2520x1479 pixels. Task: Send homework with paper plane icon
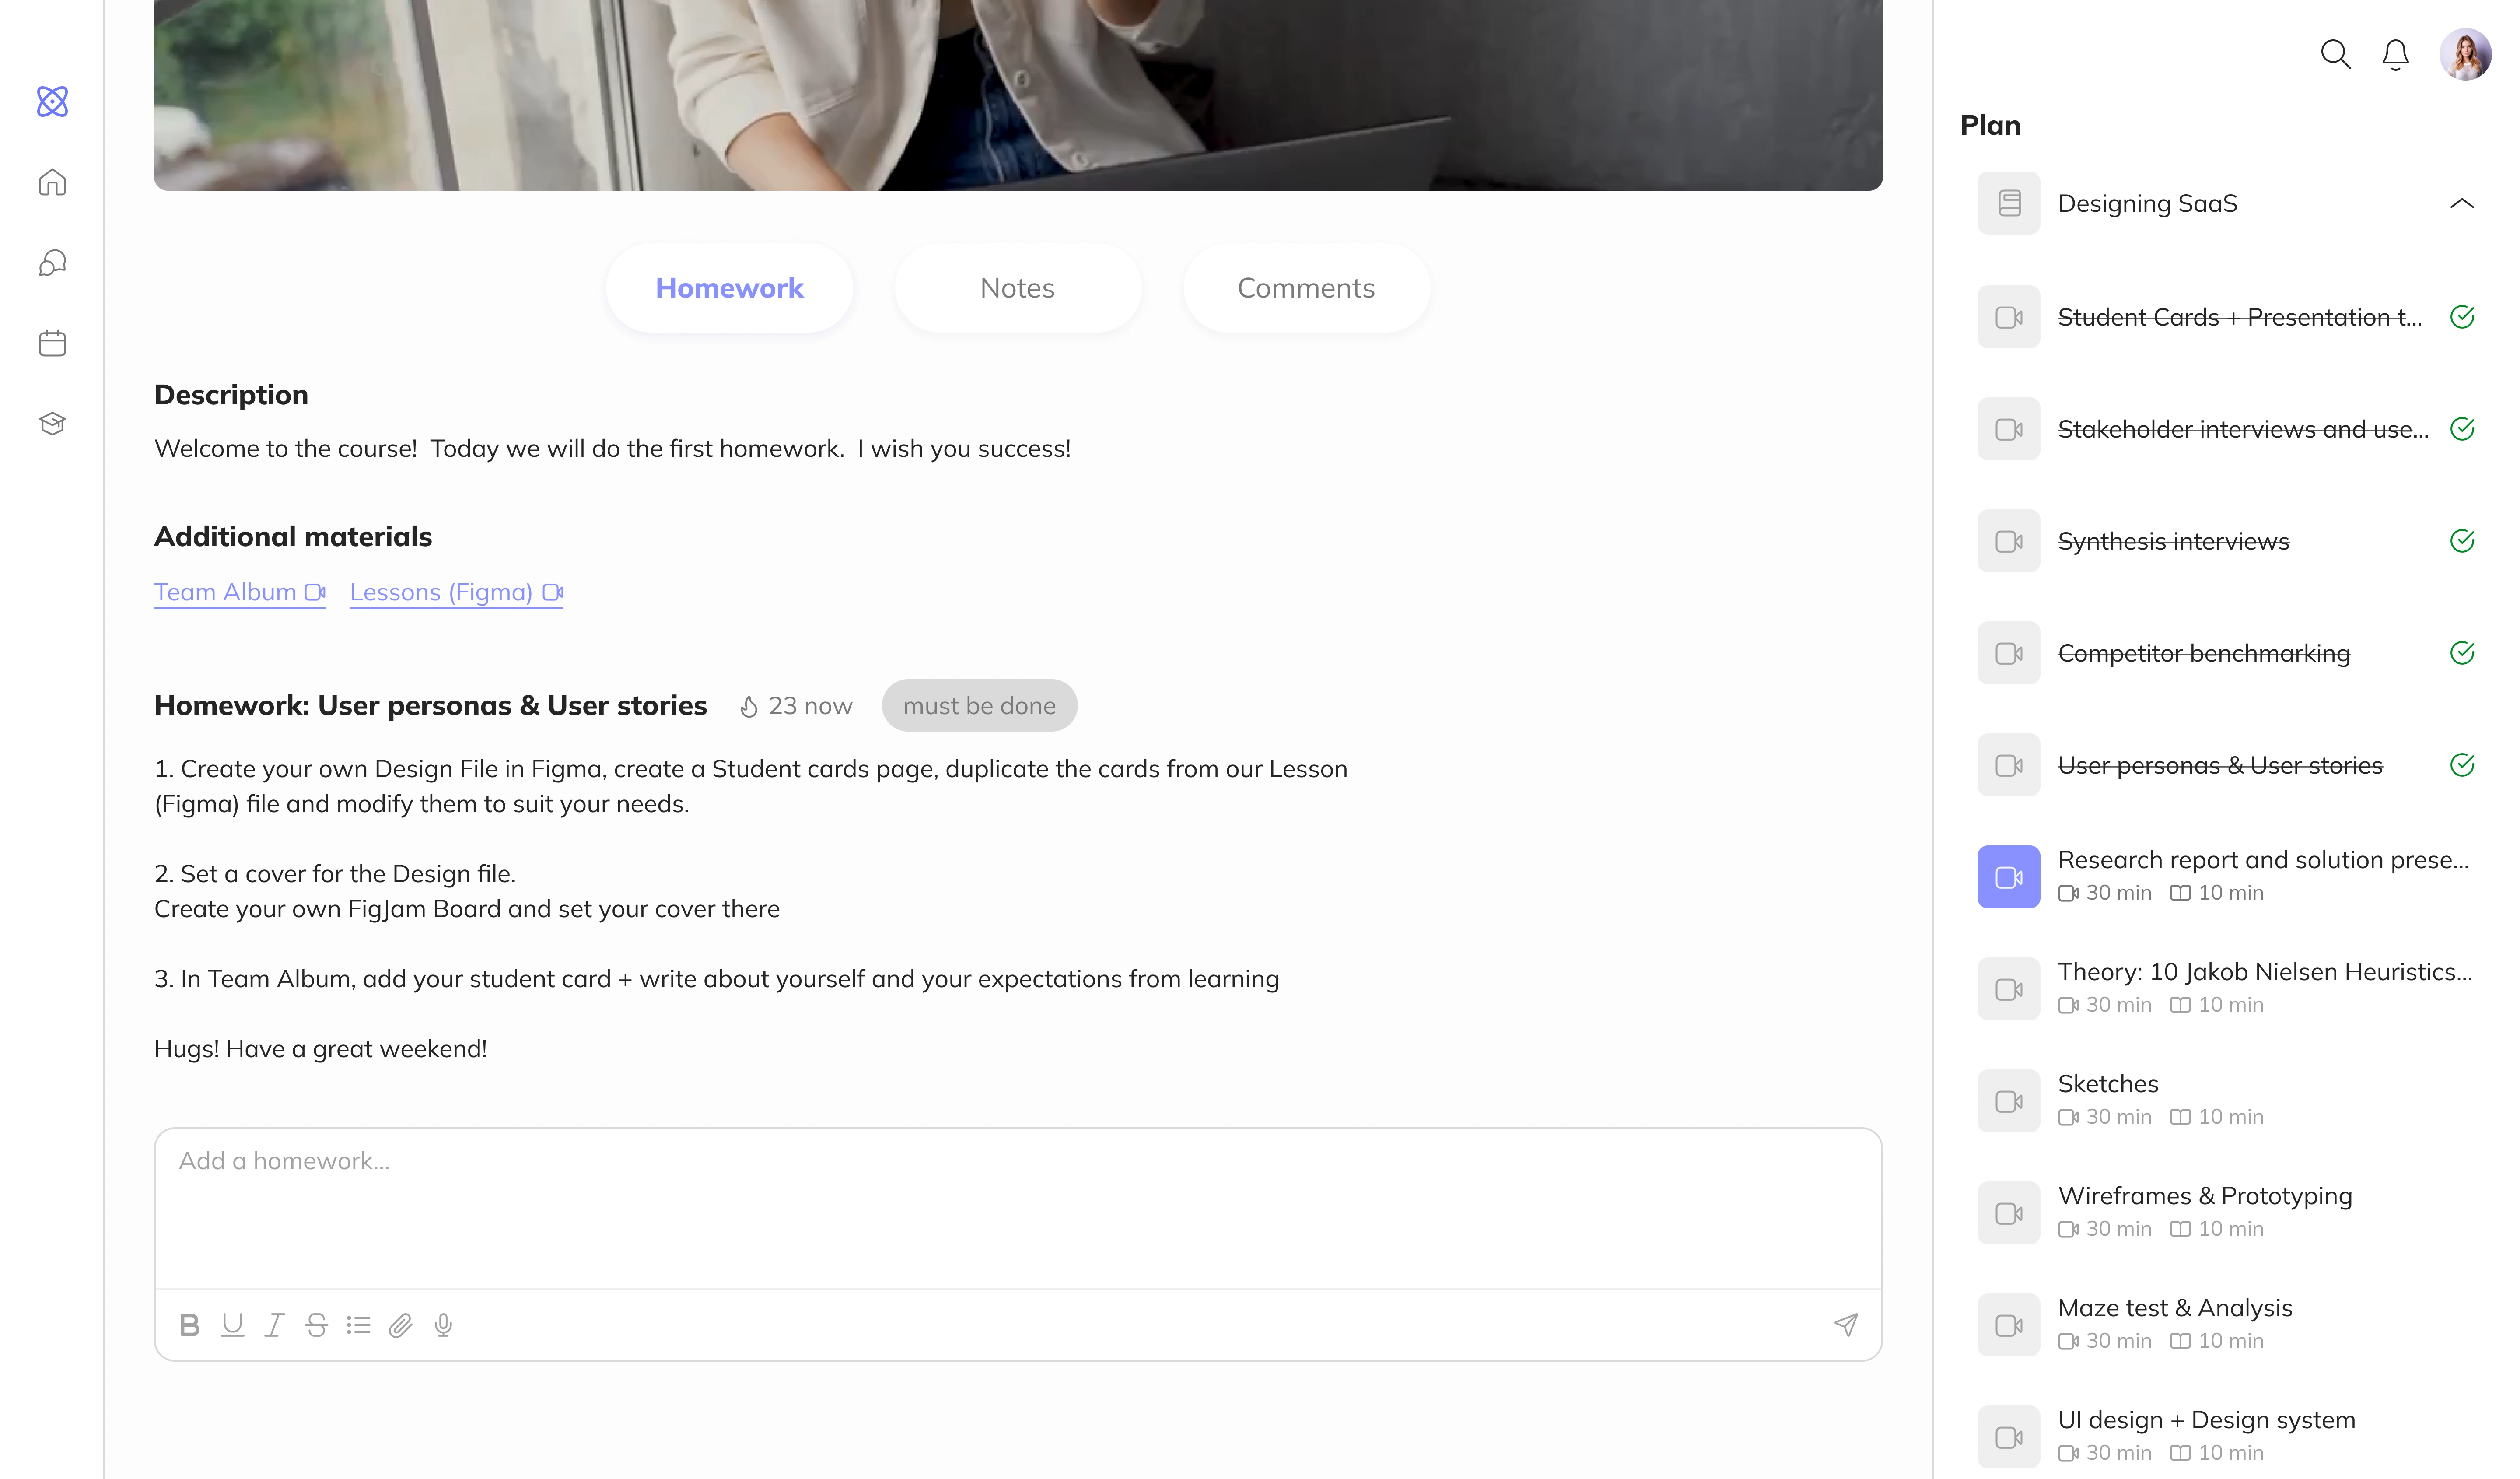tap(1845, 1325)
